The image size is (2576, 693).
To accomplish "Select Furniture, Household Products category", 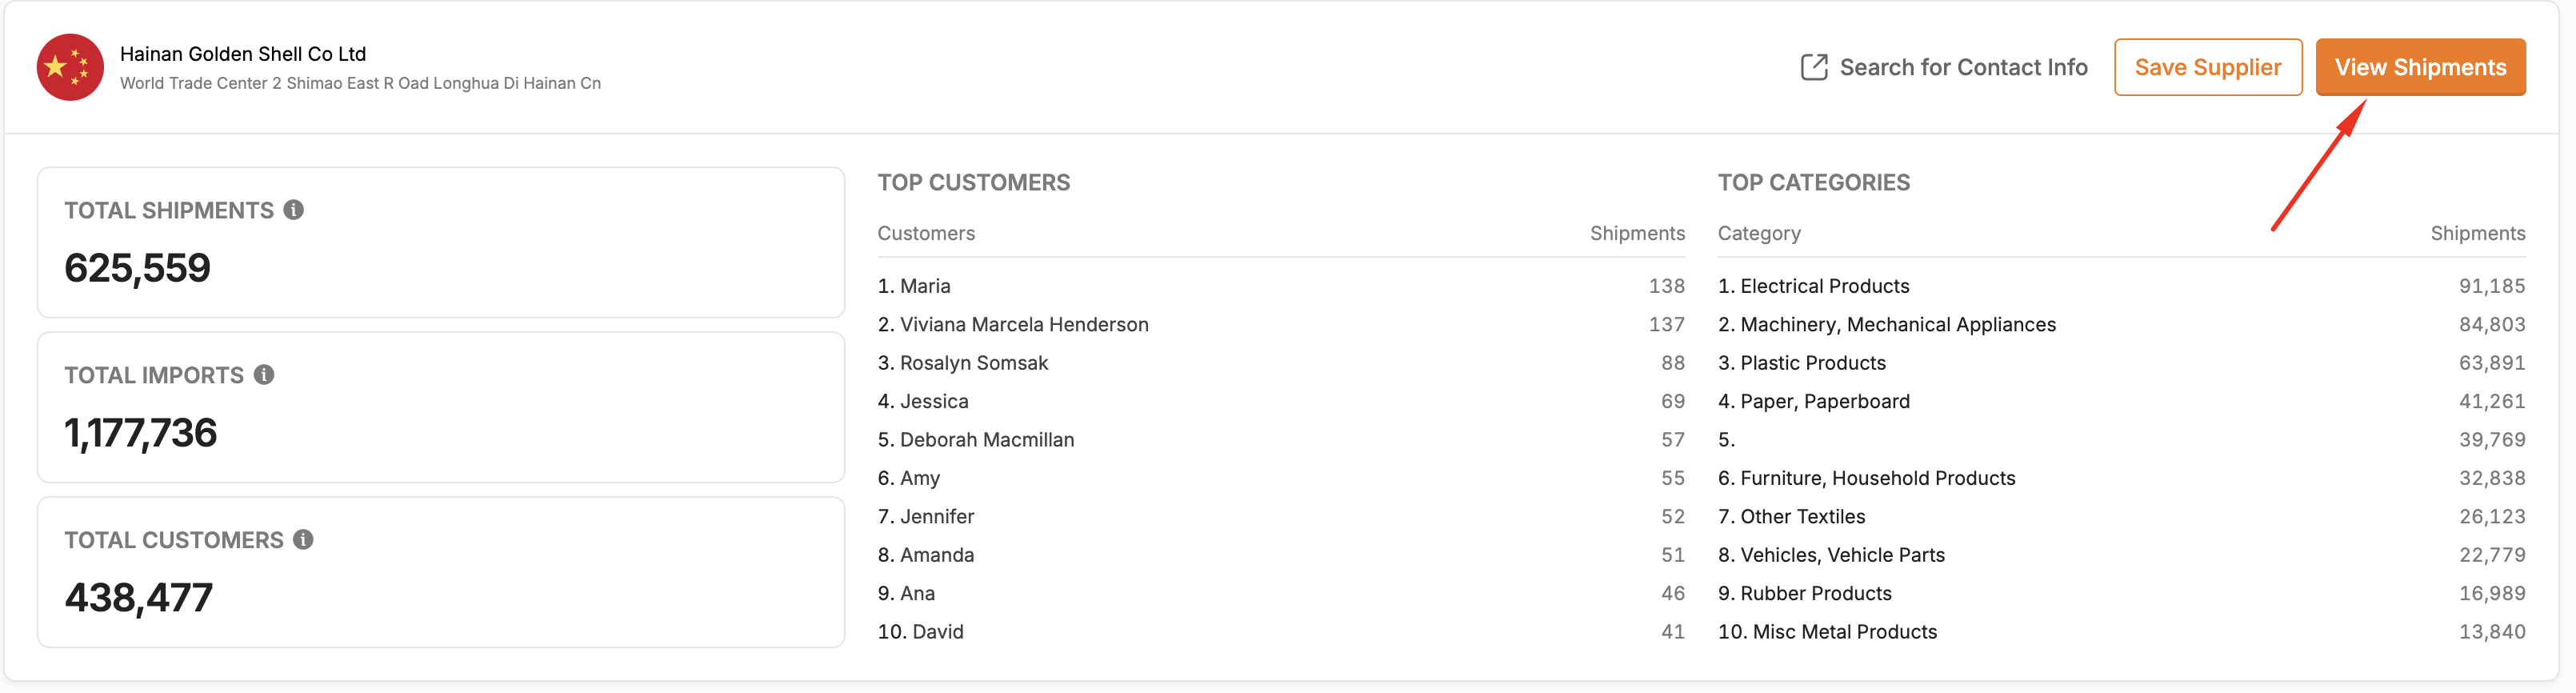I will tap(1877, 478).
